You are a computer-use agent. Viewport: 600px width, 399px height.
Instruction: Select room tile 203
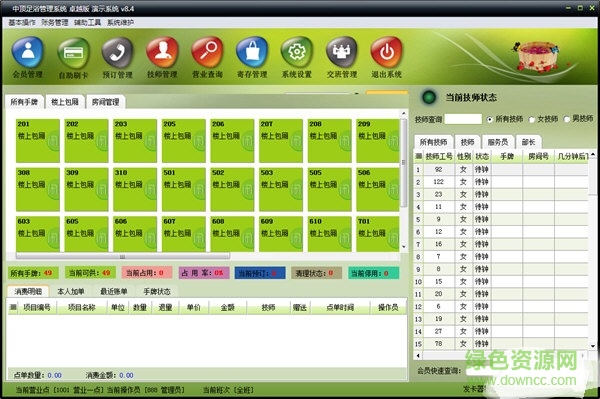(x=135, y=140)
